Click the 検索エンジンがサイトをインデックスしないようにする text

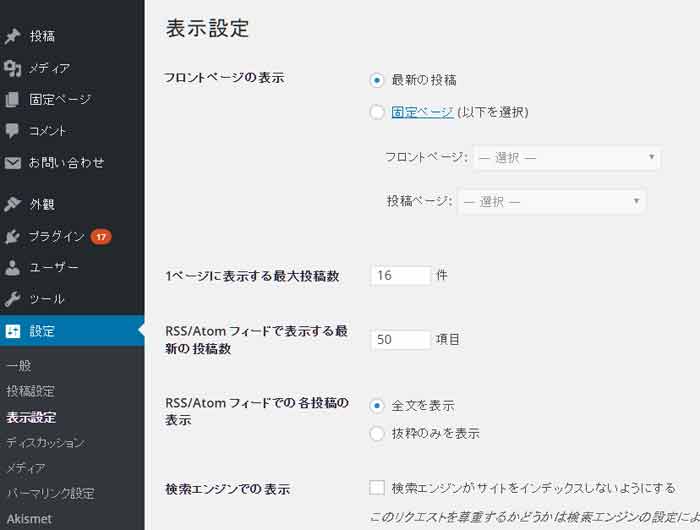click(533, 488)
